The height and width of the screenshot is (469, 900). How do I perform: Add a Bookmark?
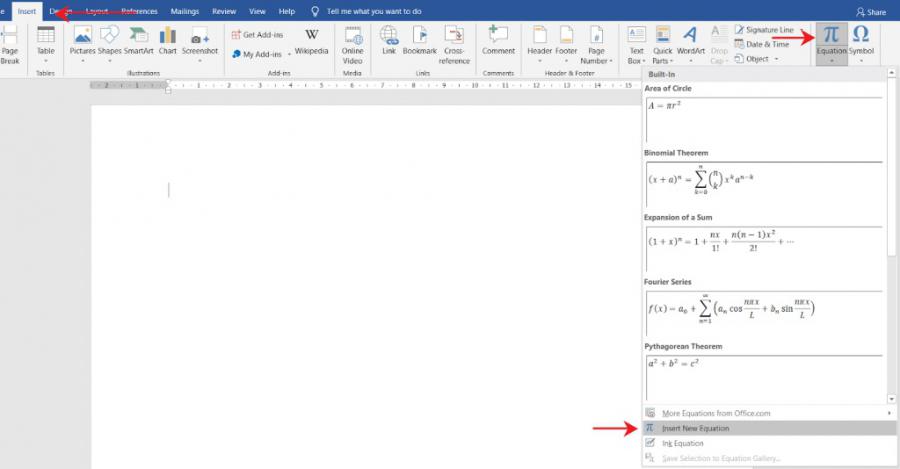point(420,41)
